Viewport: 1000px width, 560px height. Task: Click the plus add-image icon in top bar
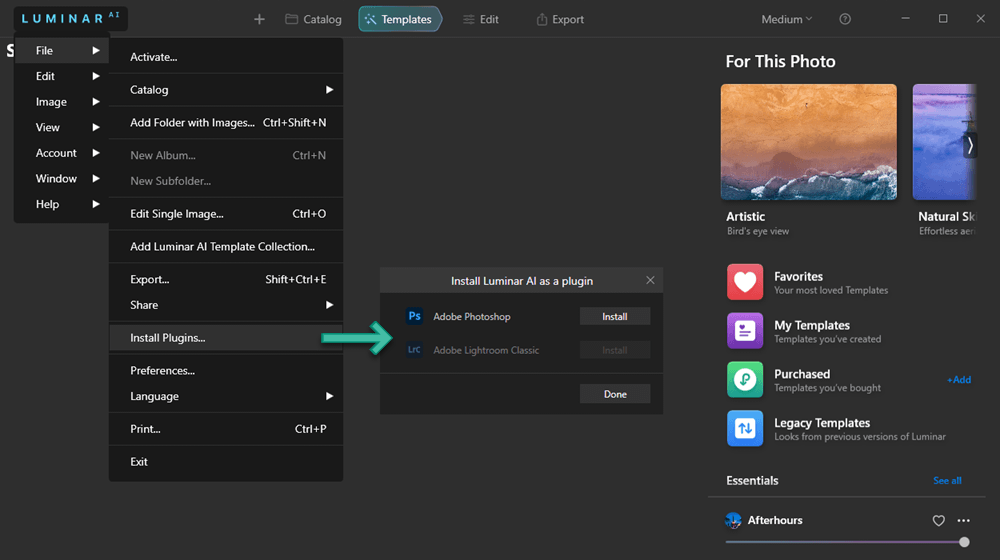[259, 19]
